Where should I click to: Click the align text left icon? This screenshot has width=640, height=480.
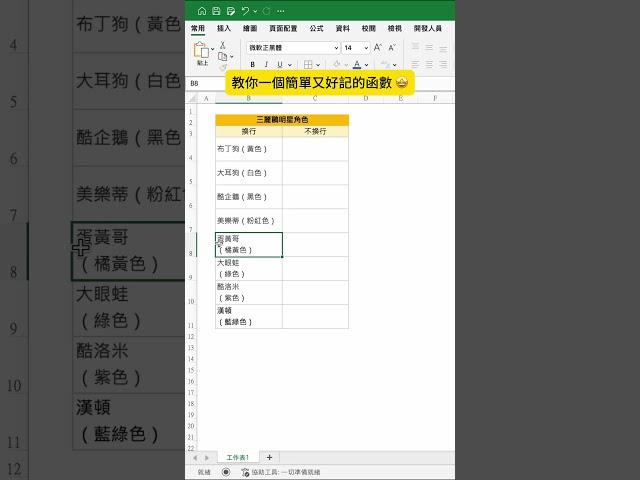(416, 64)
